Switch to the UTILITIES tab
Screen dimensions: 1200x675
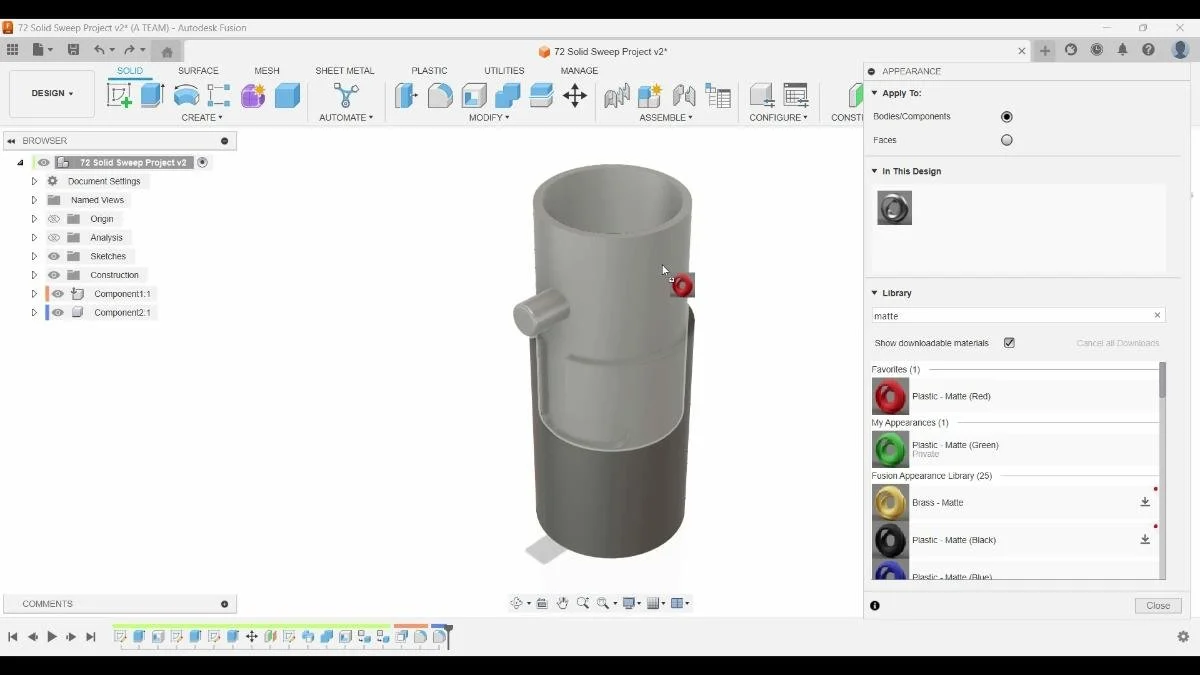[504, 71]
